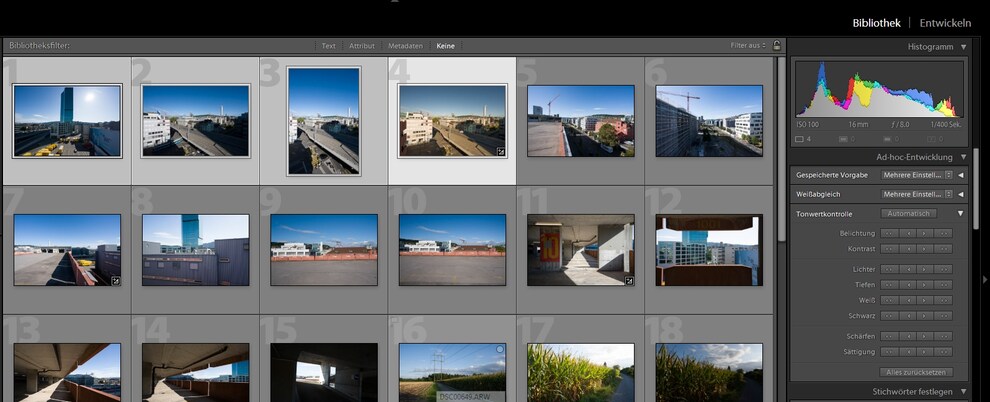
Task: Collapse the Histogramm panel
Action: click(x=963, y=47)
